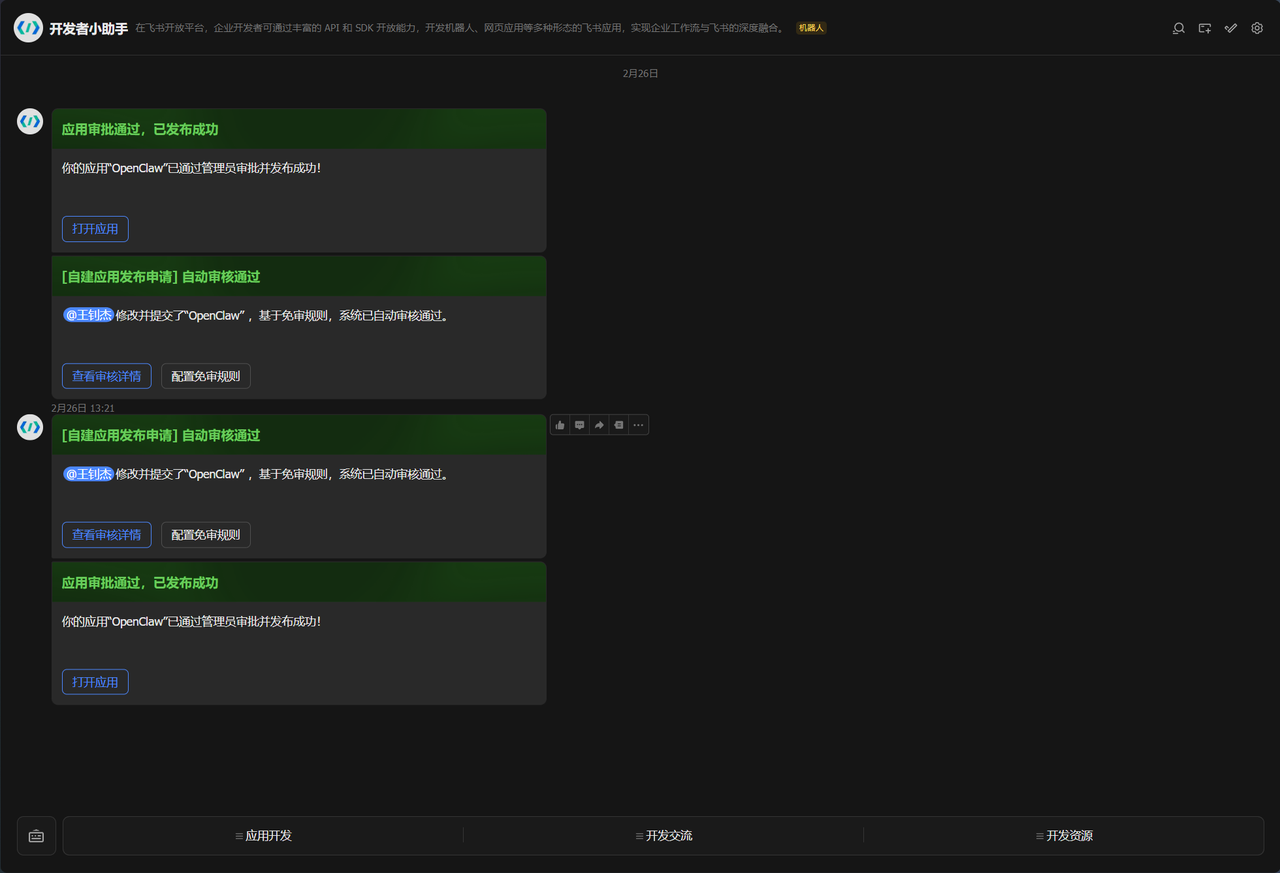Click the bot avatar below the 13:21 timestamp

[x=30, y=427]
